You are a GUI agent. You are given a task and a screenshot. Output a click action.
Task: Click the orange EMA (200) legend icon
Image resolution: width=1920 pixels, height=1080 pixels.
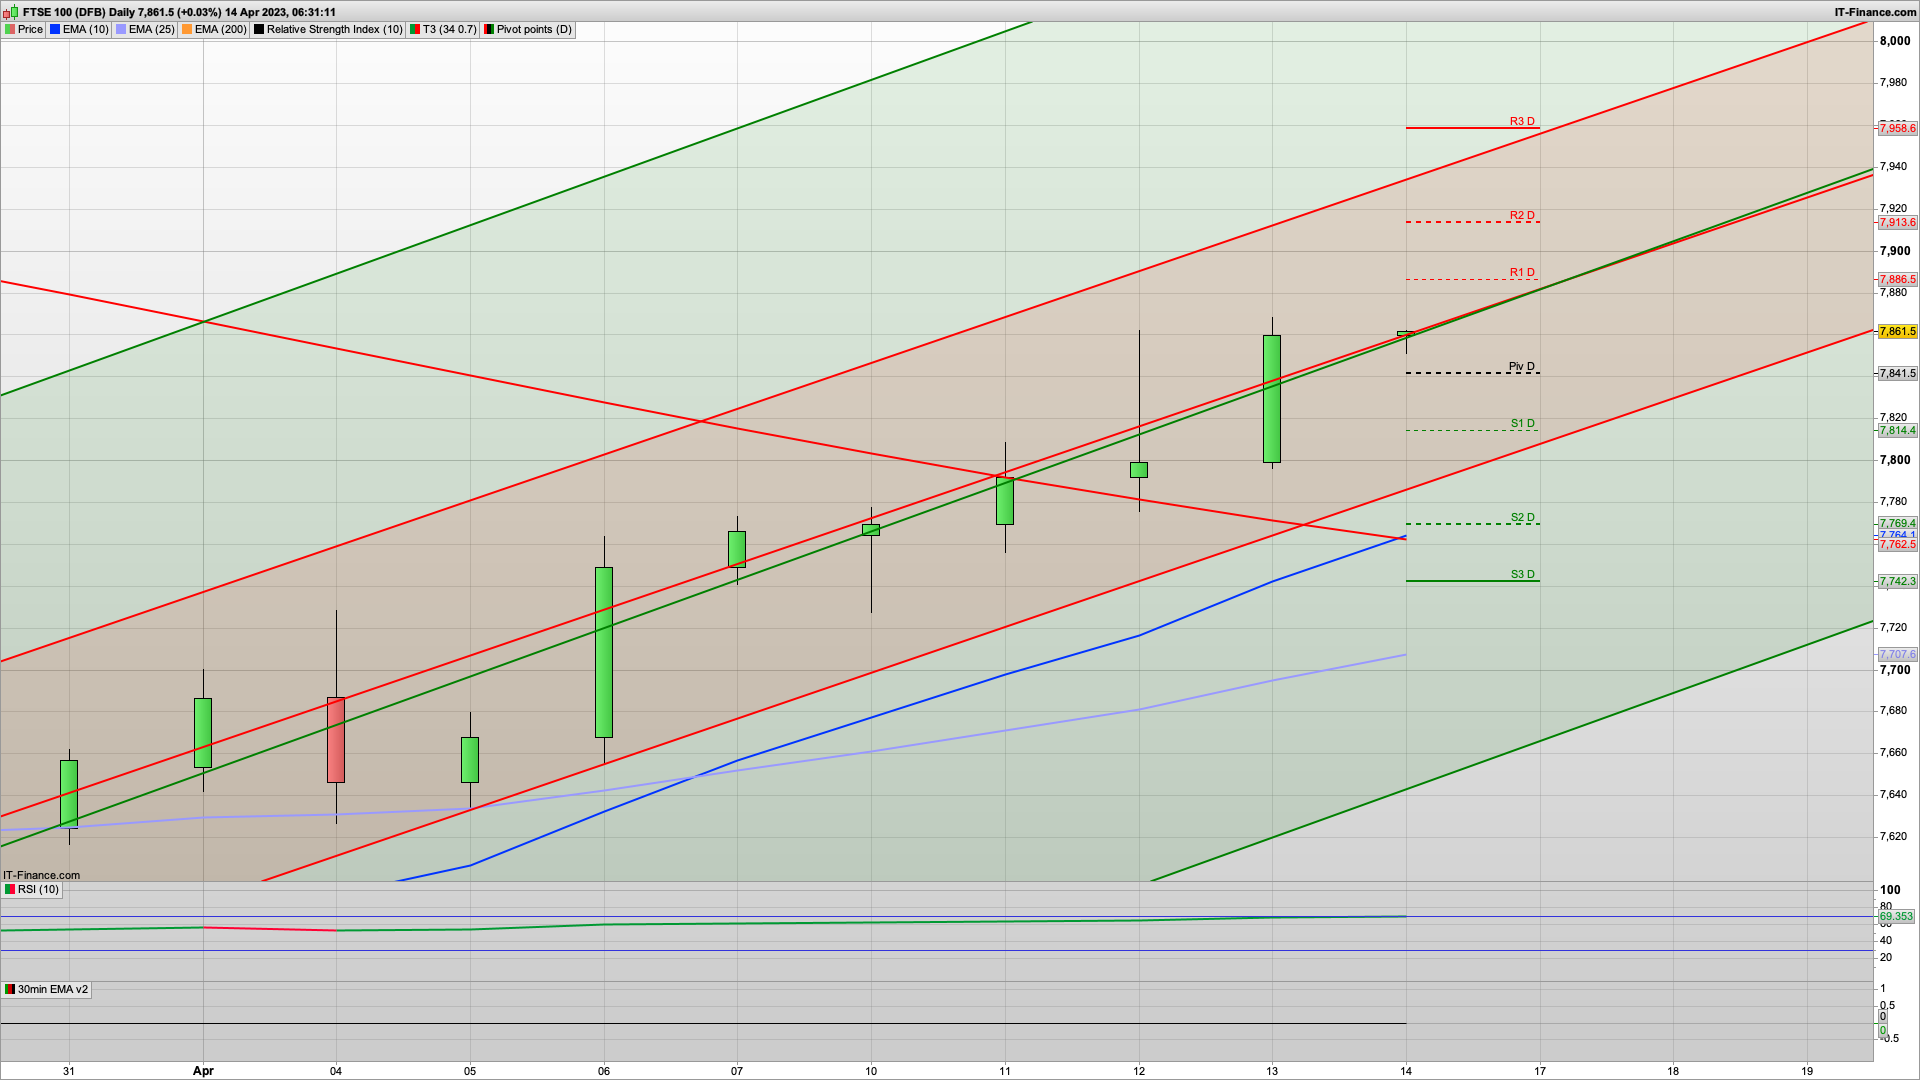tap(187, 29)
